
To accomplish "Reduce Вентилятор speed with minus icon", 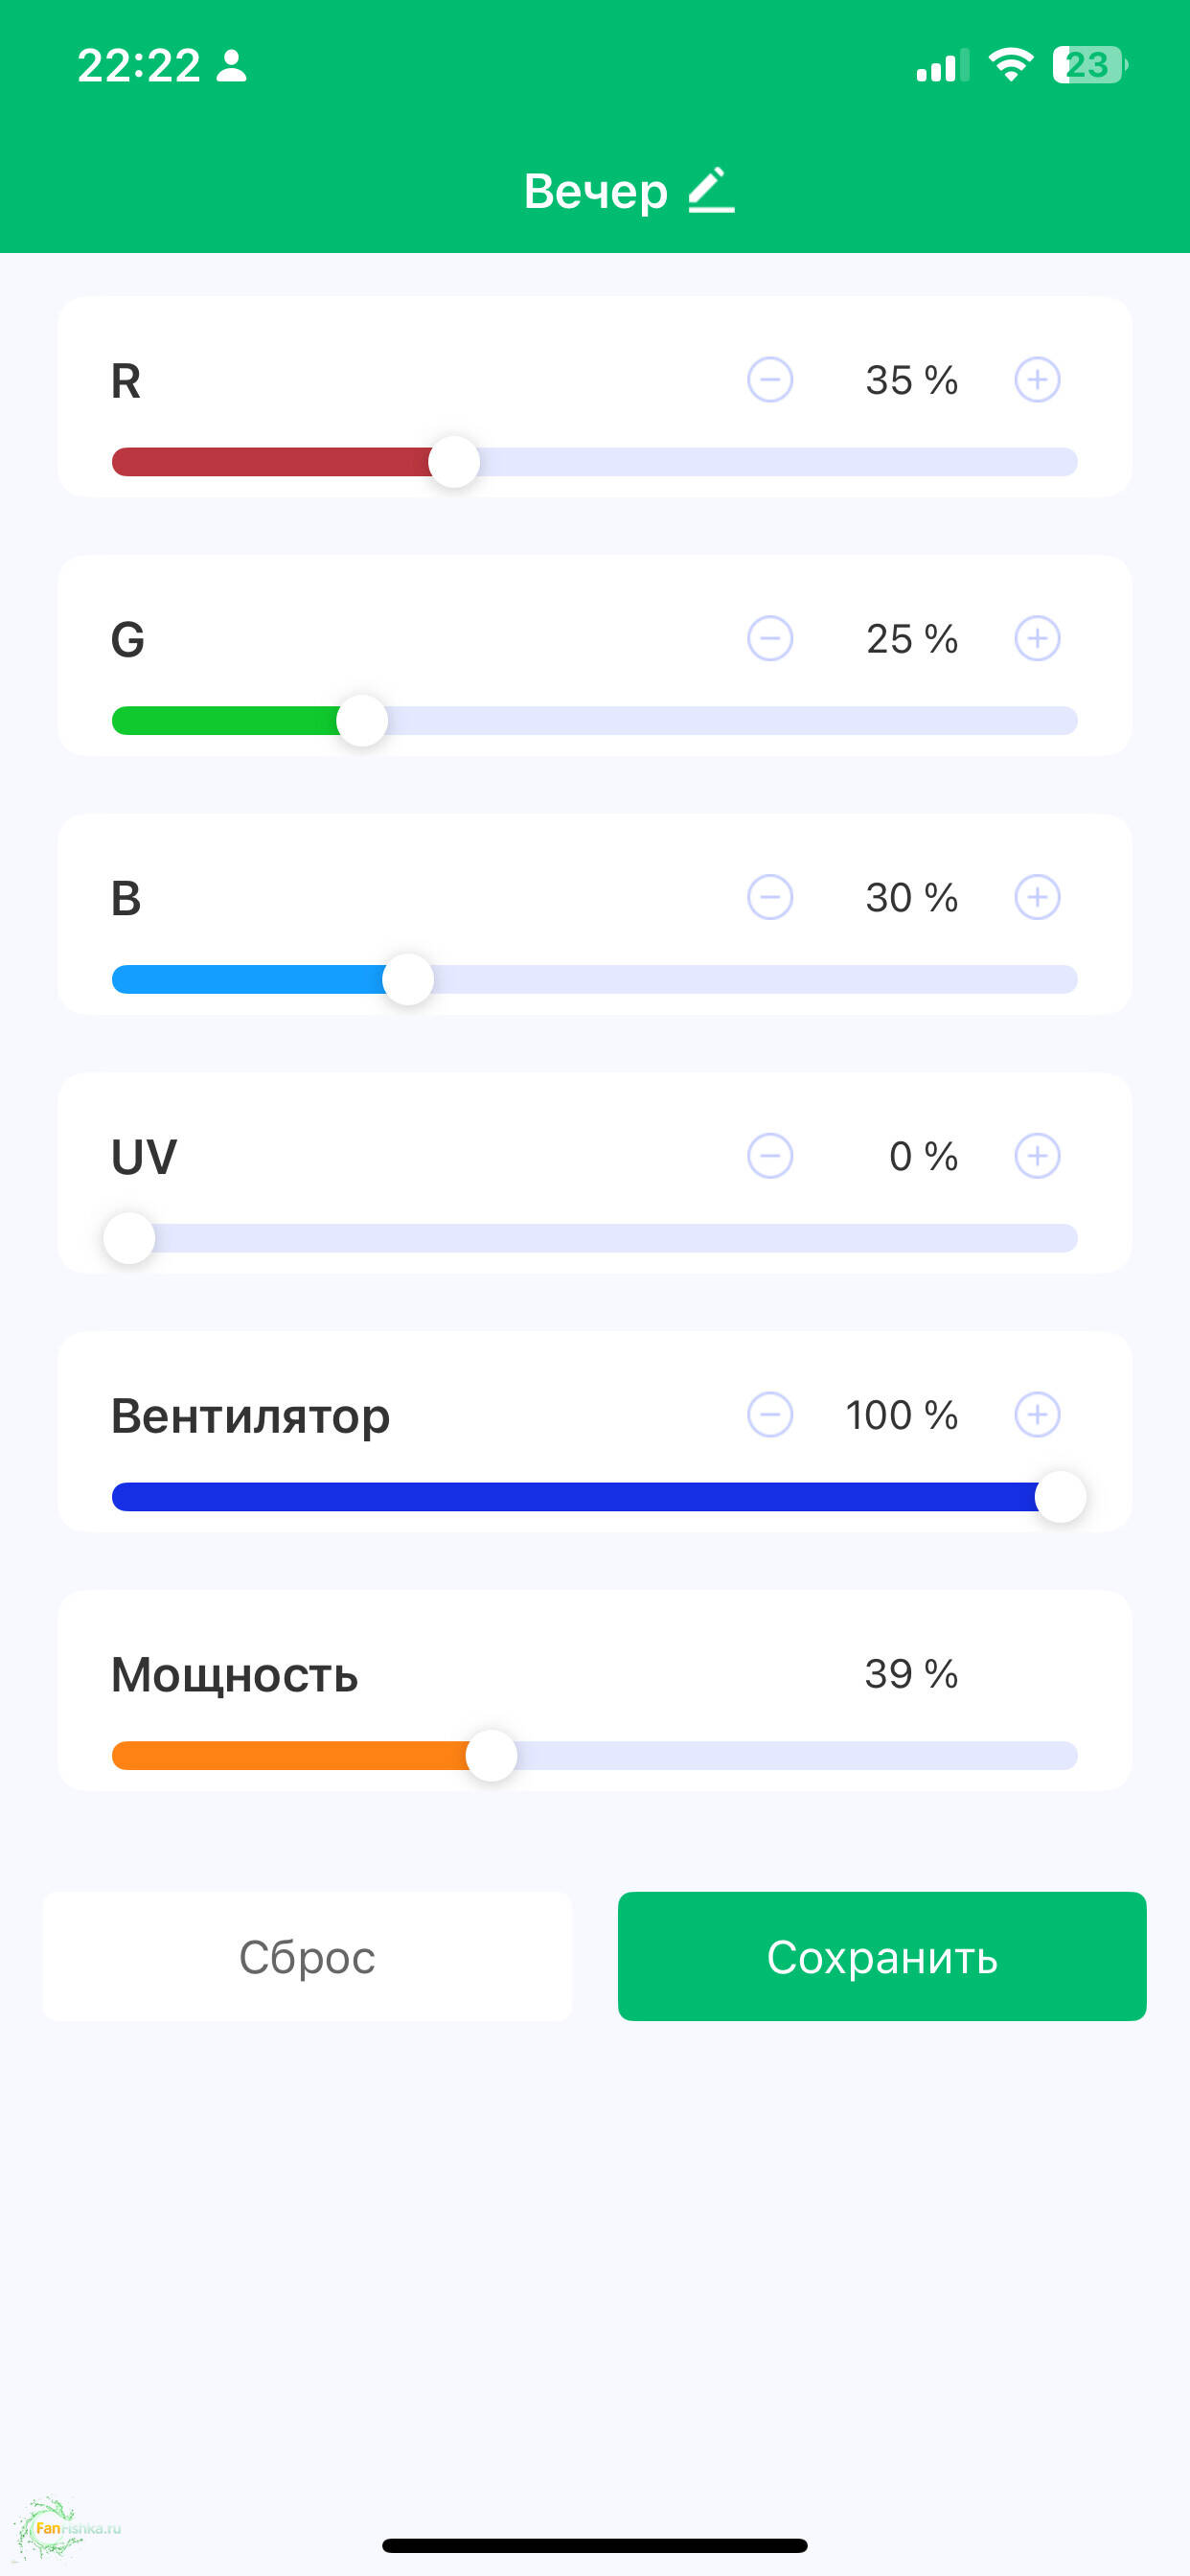I will pos(770,1415).
